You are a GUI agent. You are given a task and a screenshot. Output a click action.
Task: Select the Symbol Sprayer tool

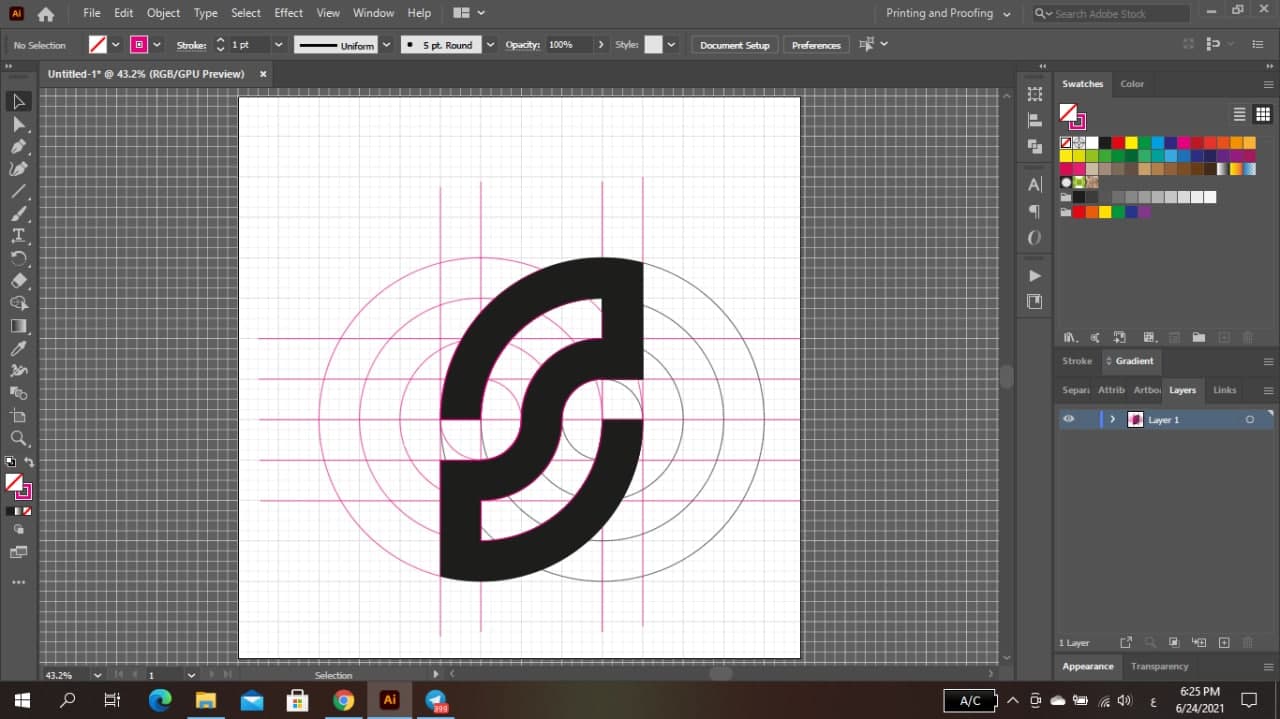pyautogui.click(x=18, y=371)
